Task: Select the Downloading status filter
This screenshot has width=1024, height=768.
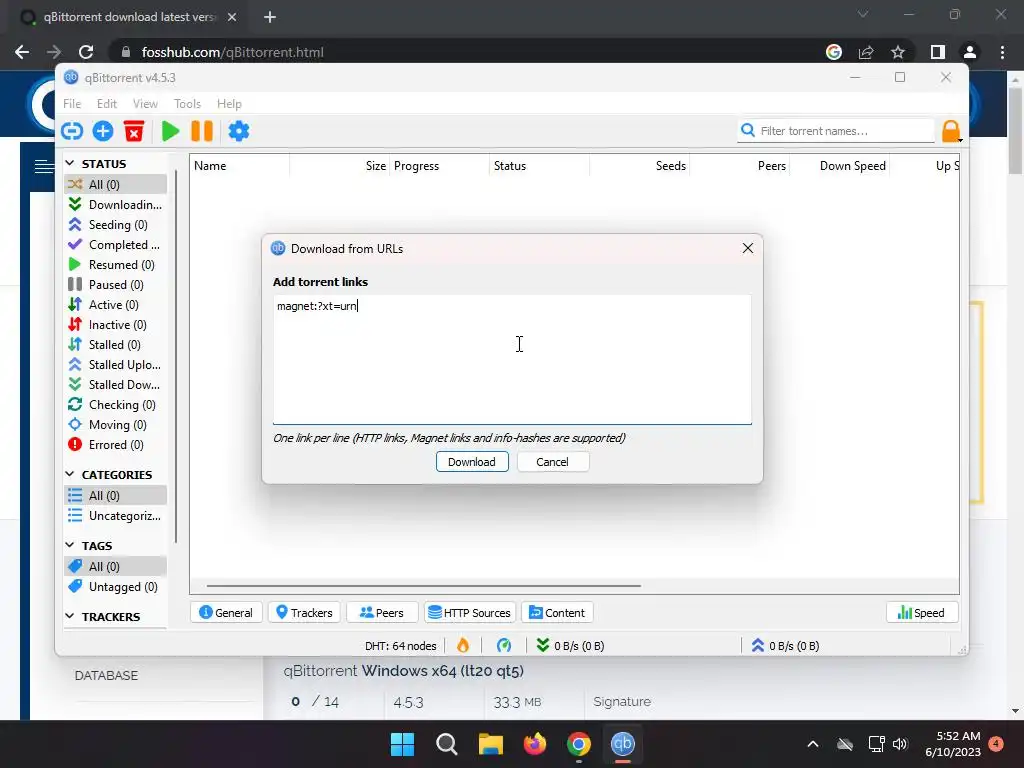Action: 116,204
